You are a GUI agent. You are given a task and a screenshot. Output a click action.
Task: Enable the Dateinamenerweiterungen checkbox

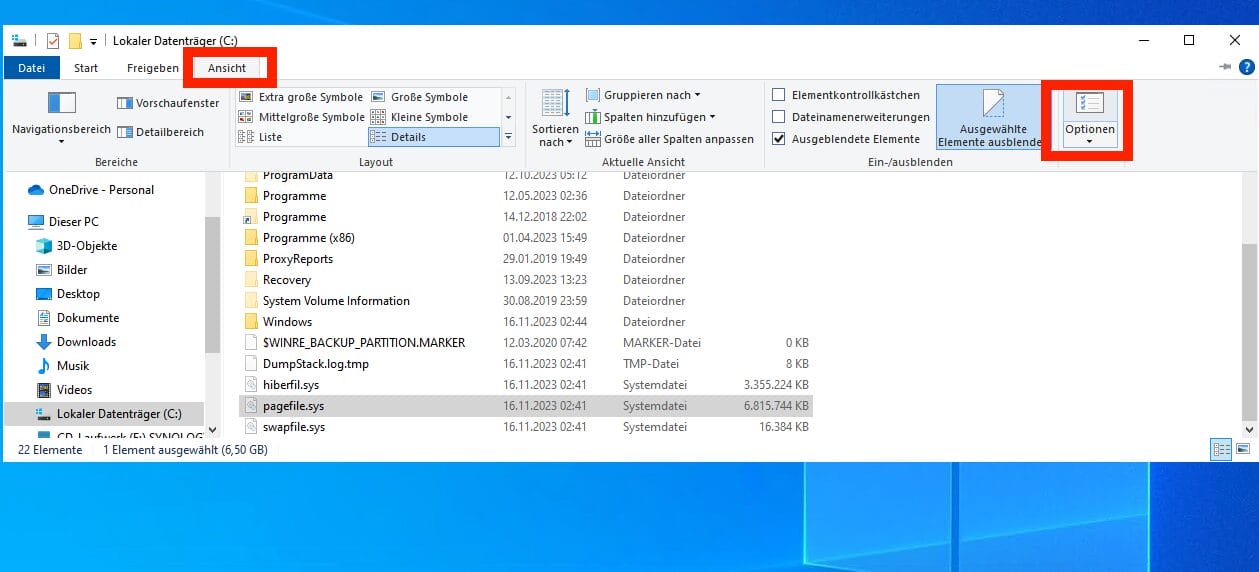779,117
